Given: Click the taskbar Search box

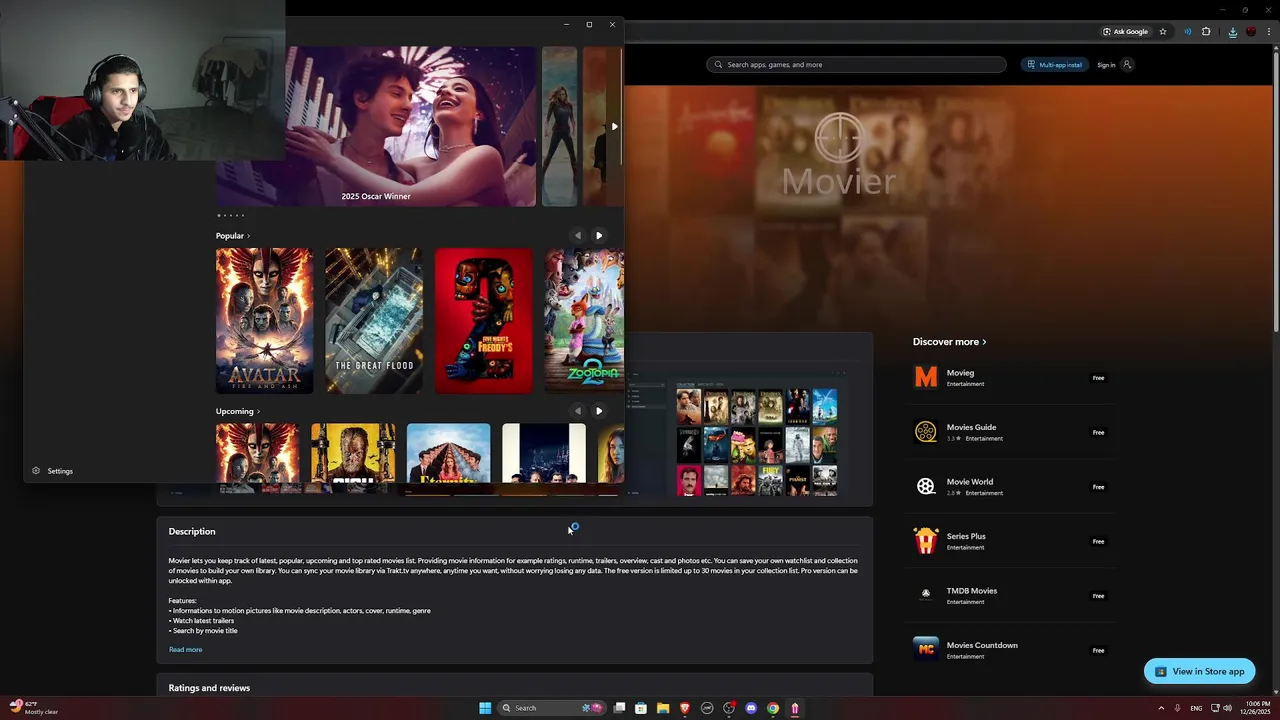Looking at the screenshot, I should [x=553, y=708].
